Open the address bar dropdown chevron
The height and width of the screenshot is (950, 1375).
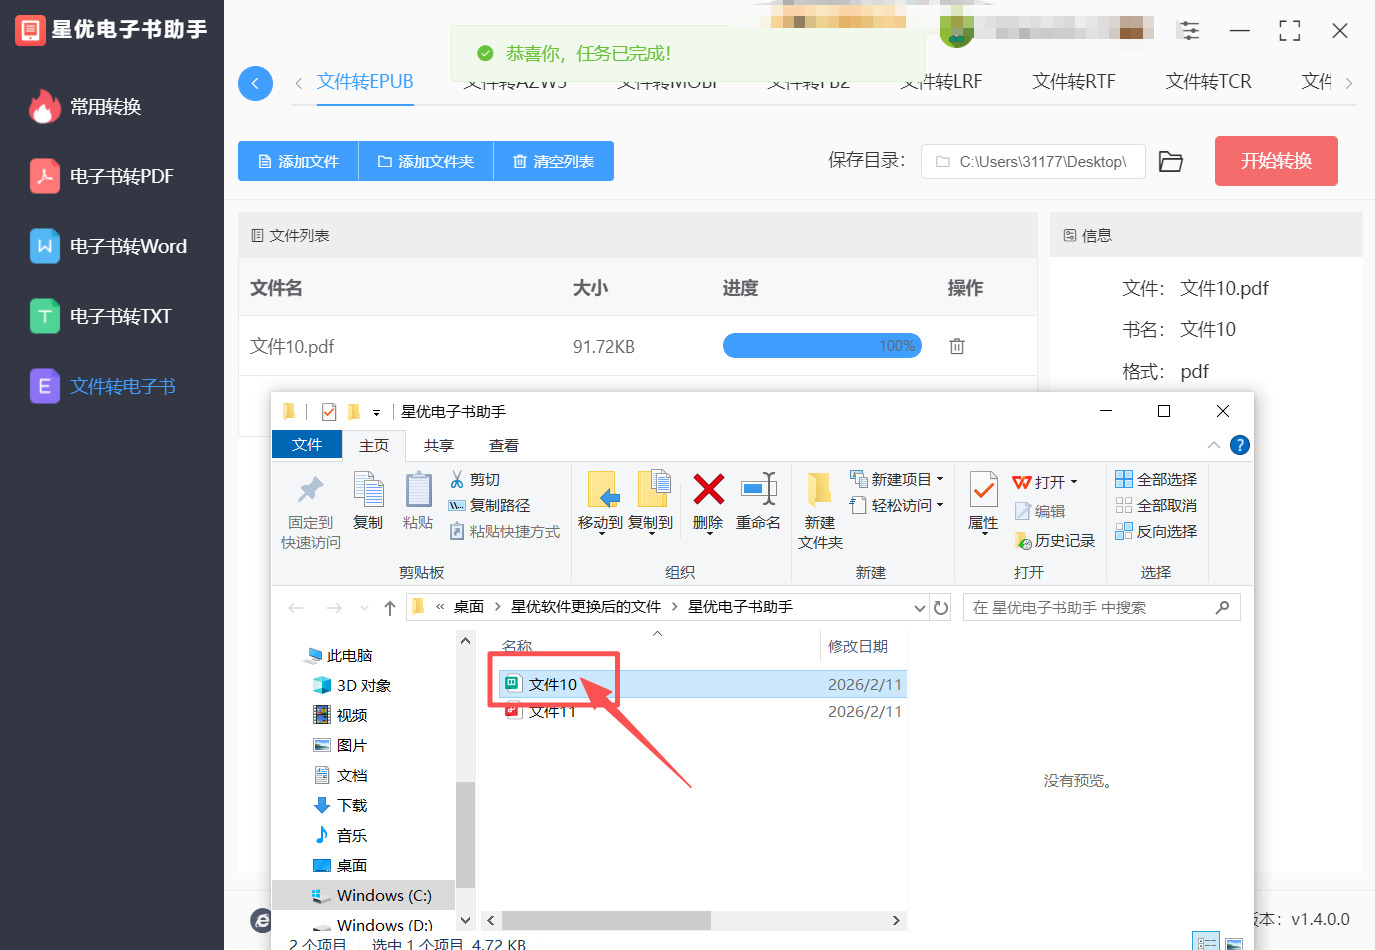[x=919, y=607]
